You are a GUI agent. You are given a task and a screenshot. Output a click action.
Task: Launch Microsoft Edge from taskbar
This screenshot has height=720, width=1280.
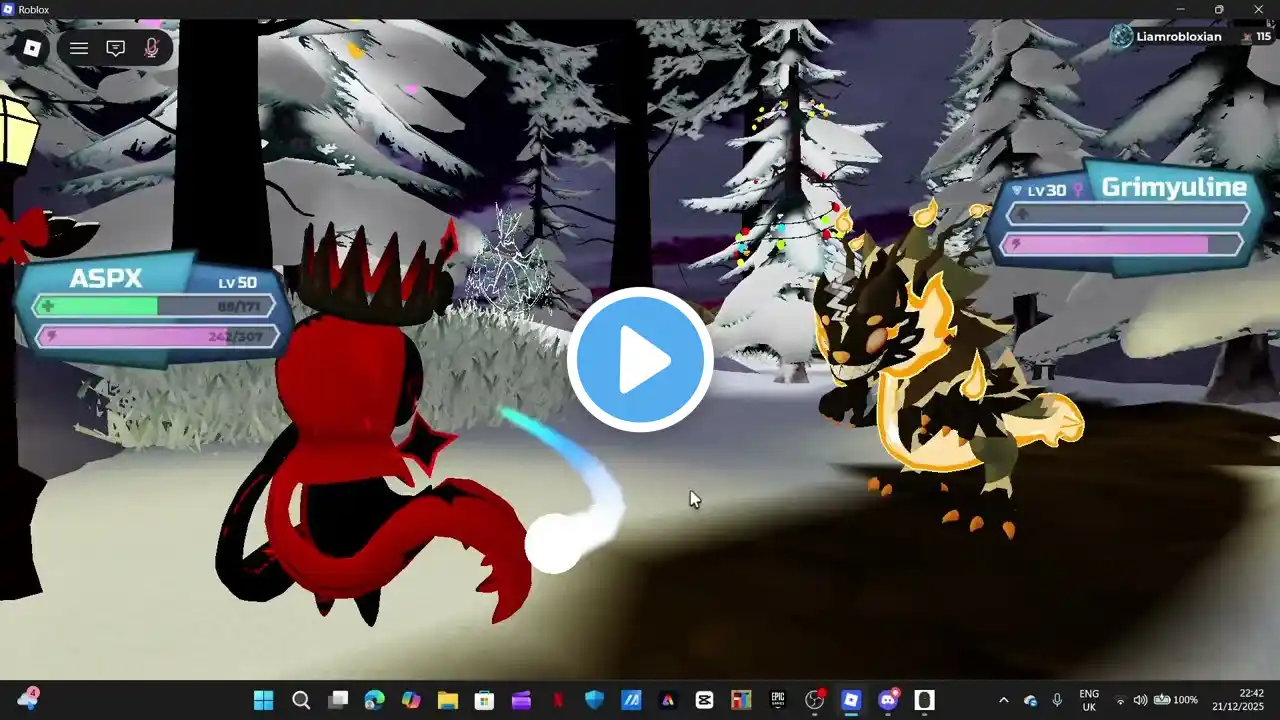(x=374, y=700)
